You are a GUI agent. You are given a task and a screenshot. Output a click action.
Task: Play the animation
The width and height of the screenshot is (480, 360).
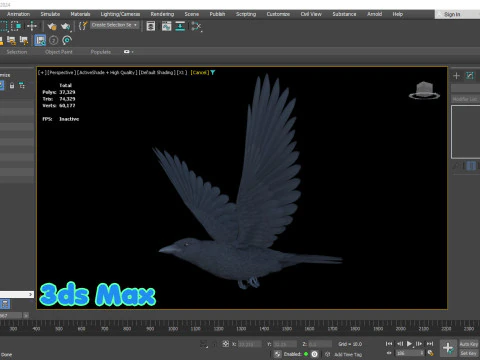(409, 344)
